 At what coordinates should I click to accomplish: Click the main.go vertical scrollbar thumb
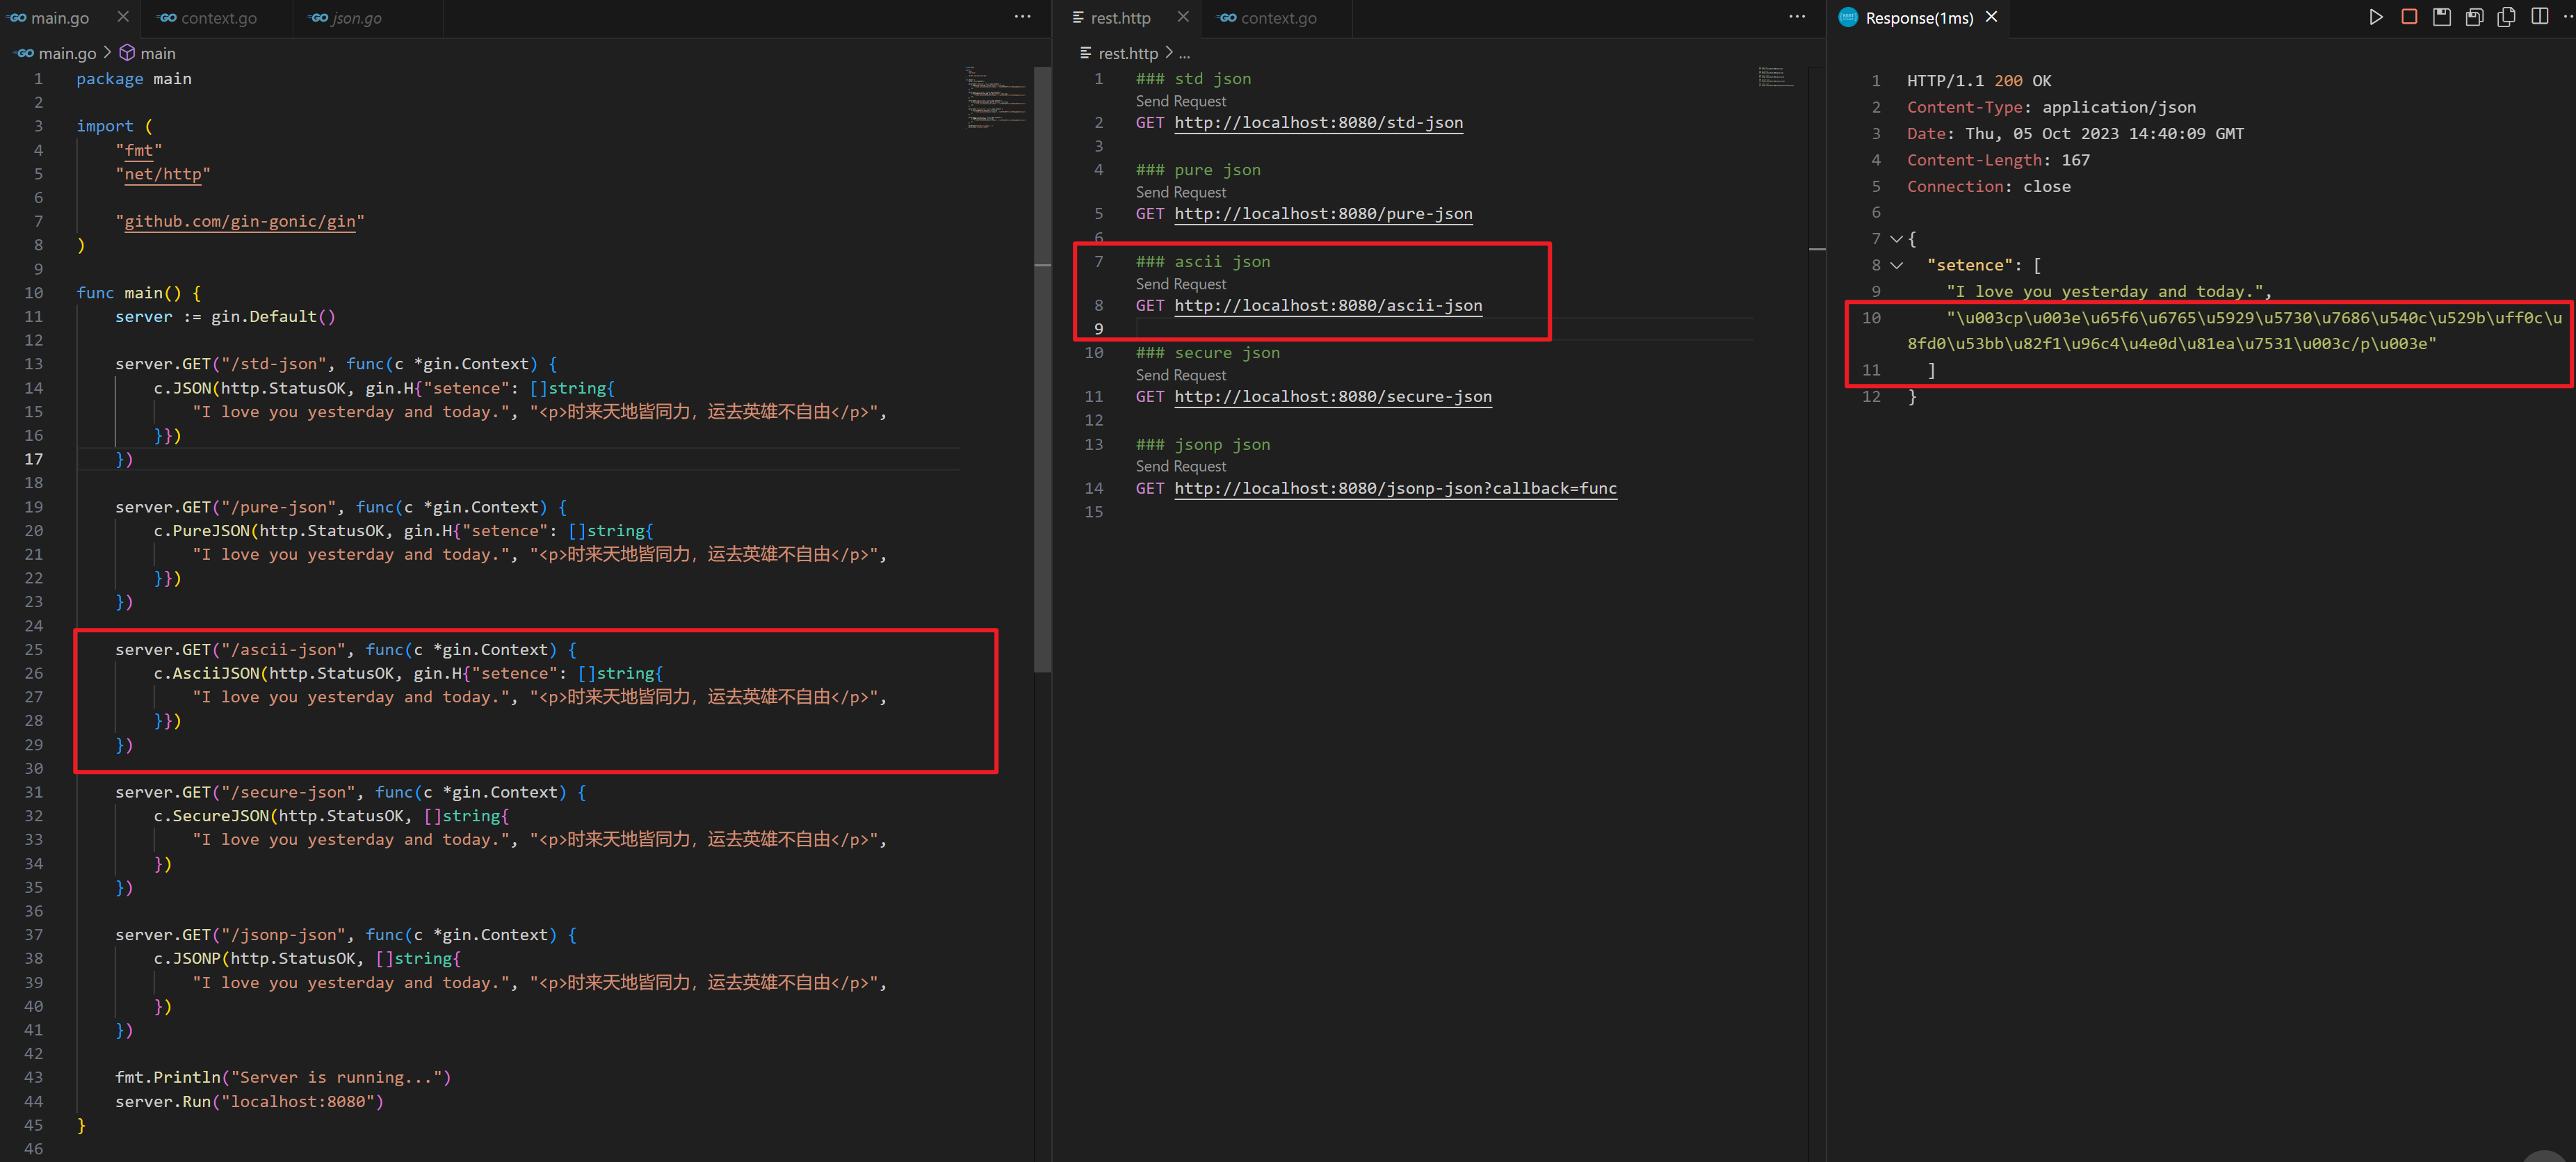point(1042,370)
